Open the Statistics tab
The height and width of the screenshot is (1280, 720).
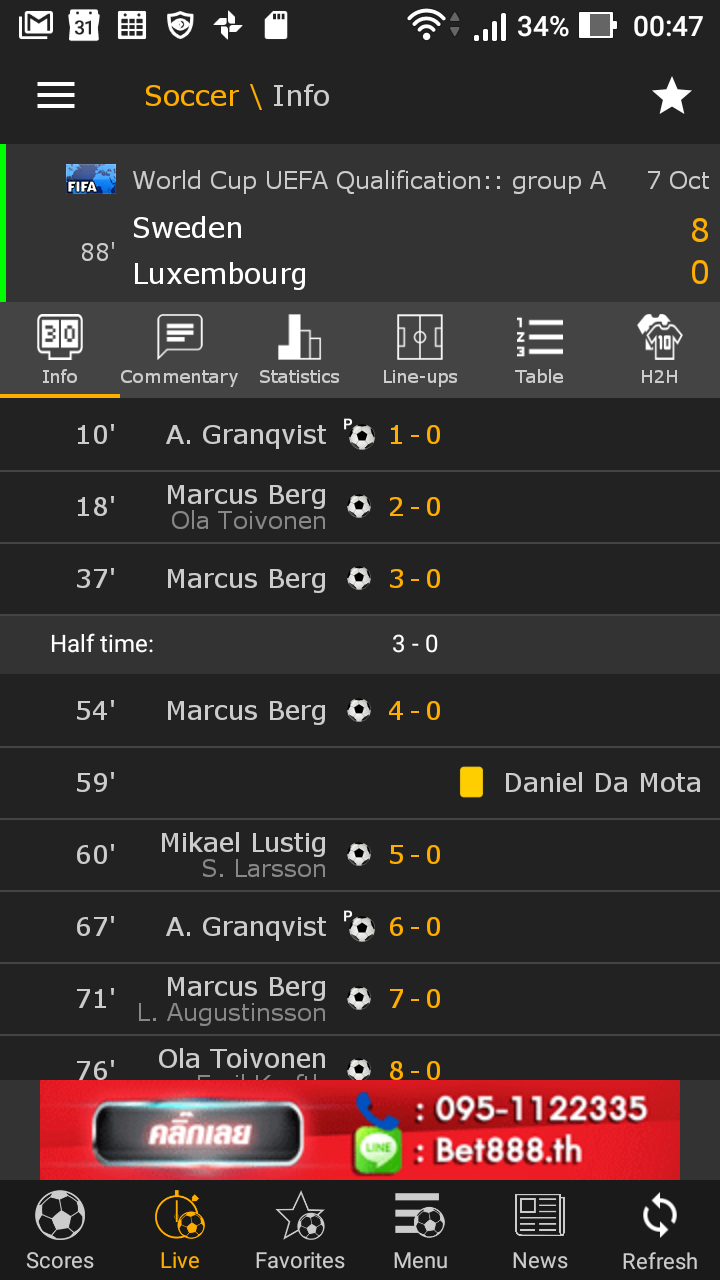[299, 350]
